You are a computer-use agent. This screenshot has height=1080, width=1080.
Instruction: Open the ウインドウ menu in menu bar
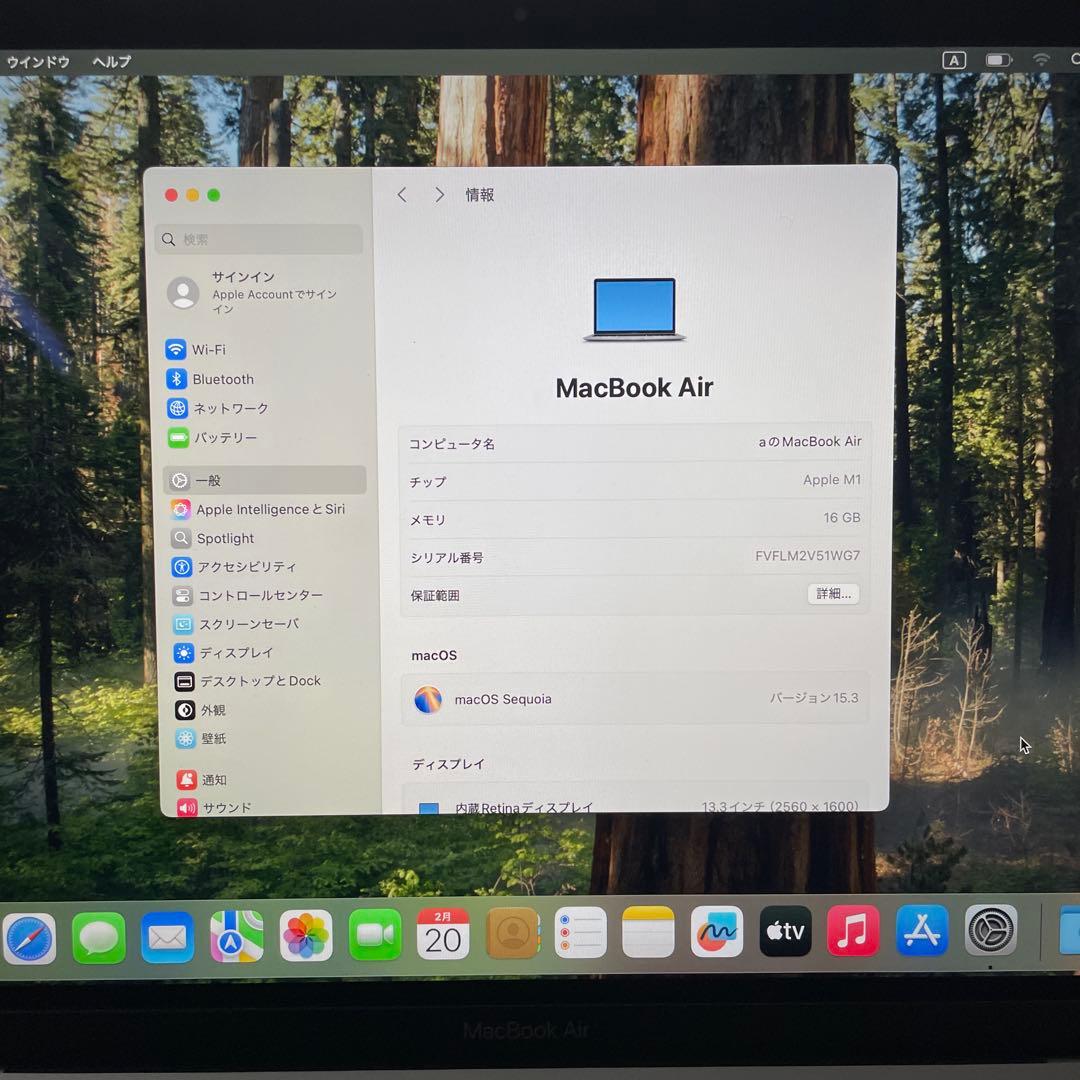38,61
